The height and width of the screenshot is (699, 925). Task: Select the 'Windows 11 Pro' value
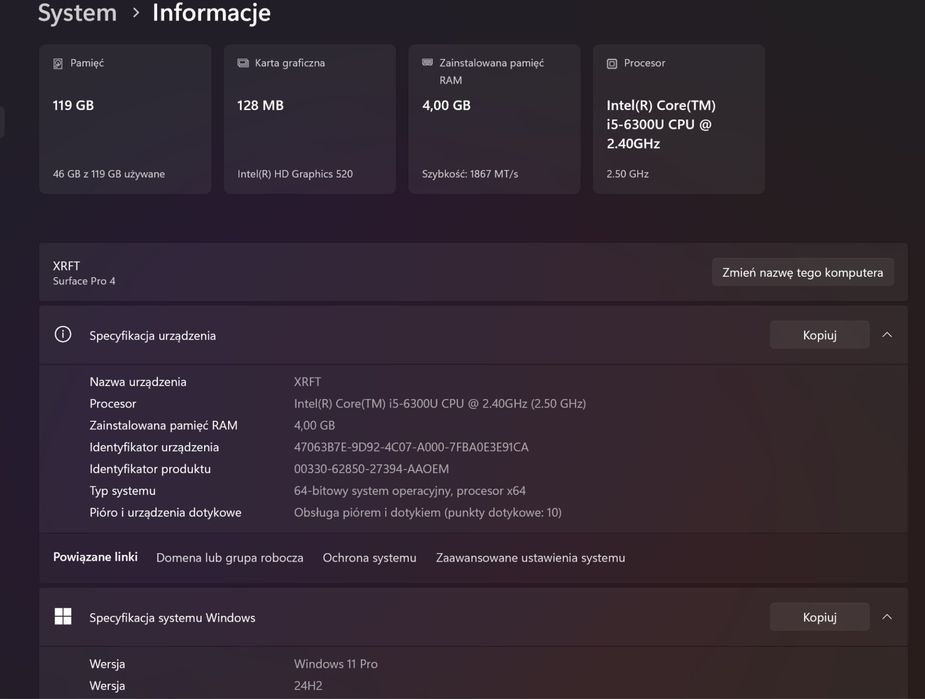336,664
